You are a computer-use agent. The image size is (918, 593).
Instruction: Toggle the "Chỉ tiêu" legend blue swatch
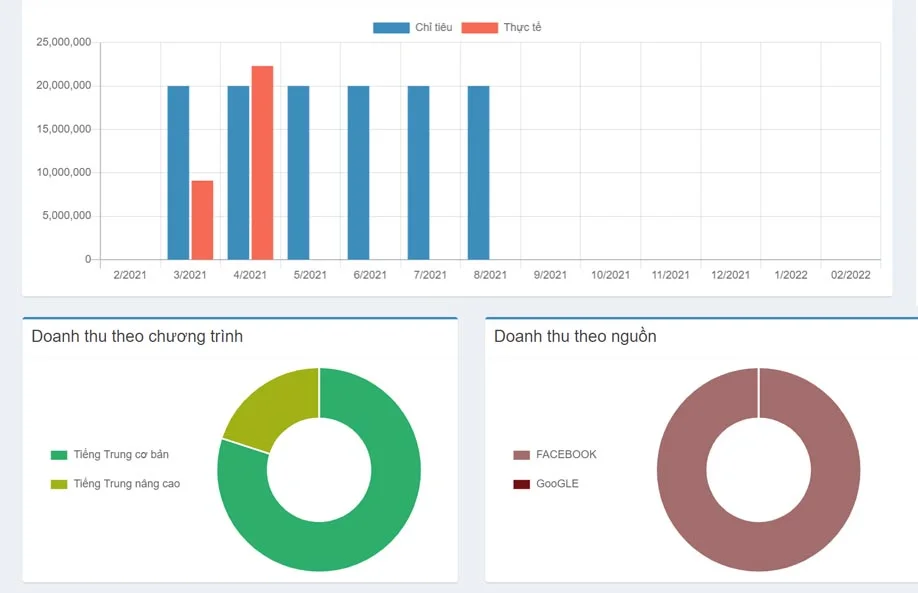(391, 28)
